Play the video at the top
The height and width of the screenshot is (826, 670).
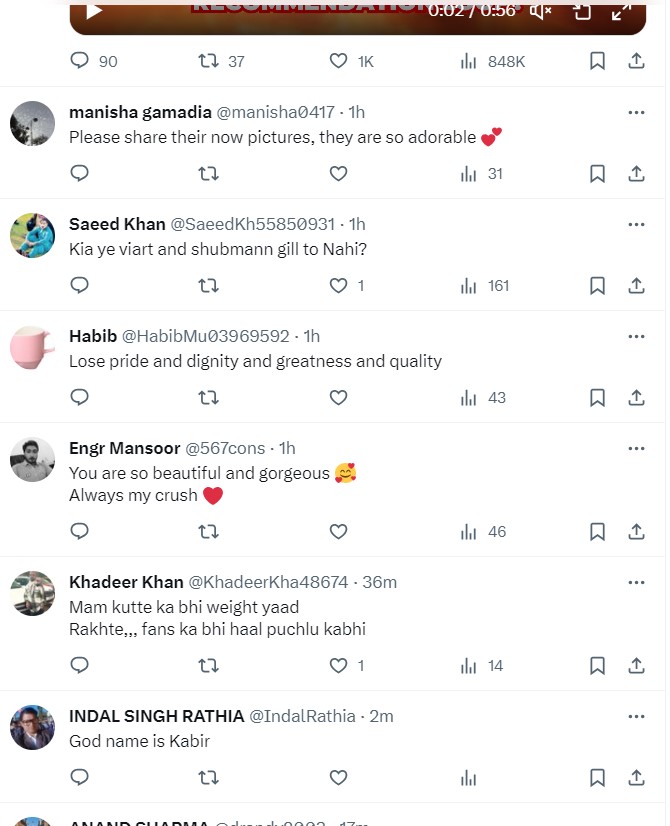click(x=94, y=11)
